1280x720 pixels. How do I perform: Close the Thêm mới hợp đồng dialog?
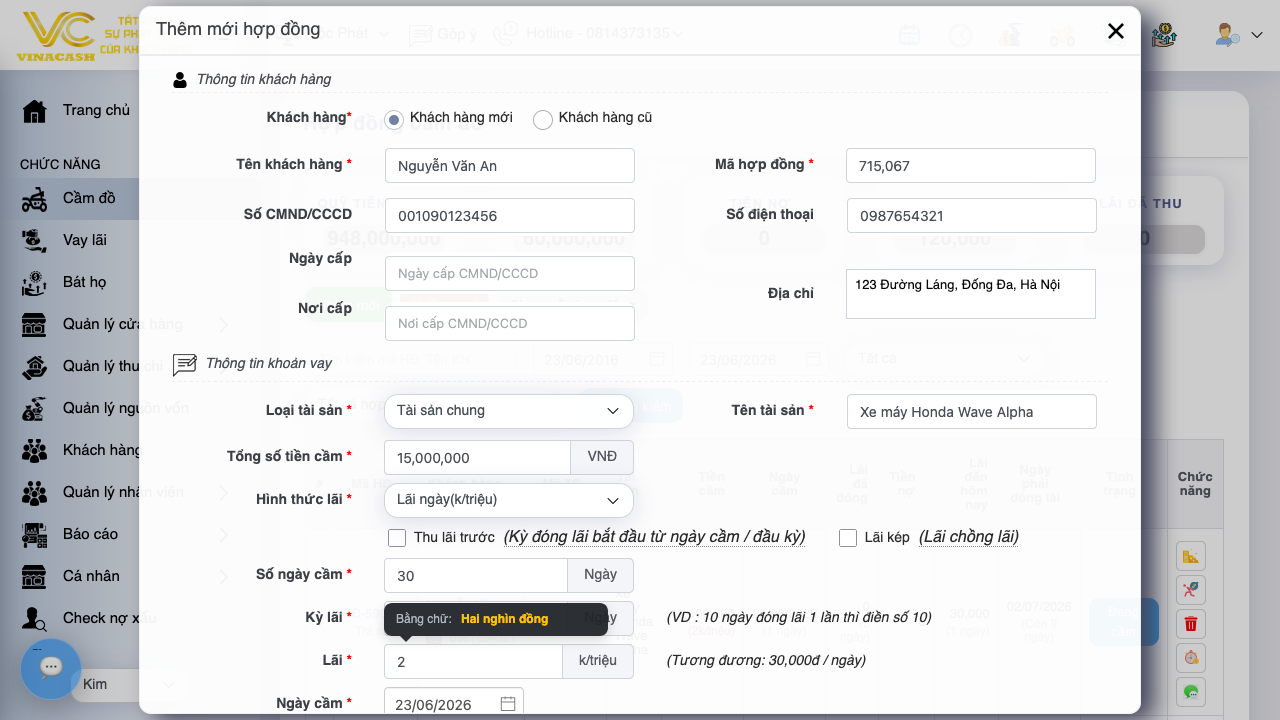1116,31
